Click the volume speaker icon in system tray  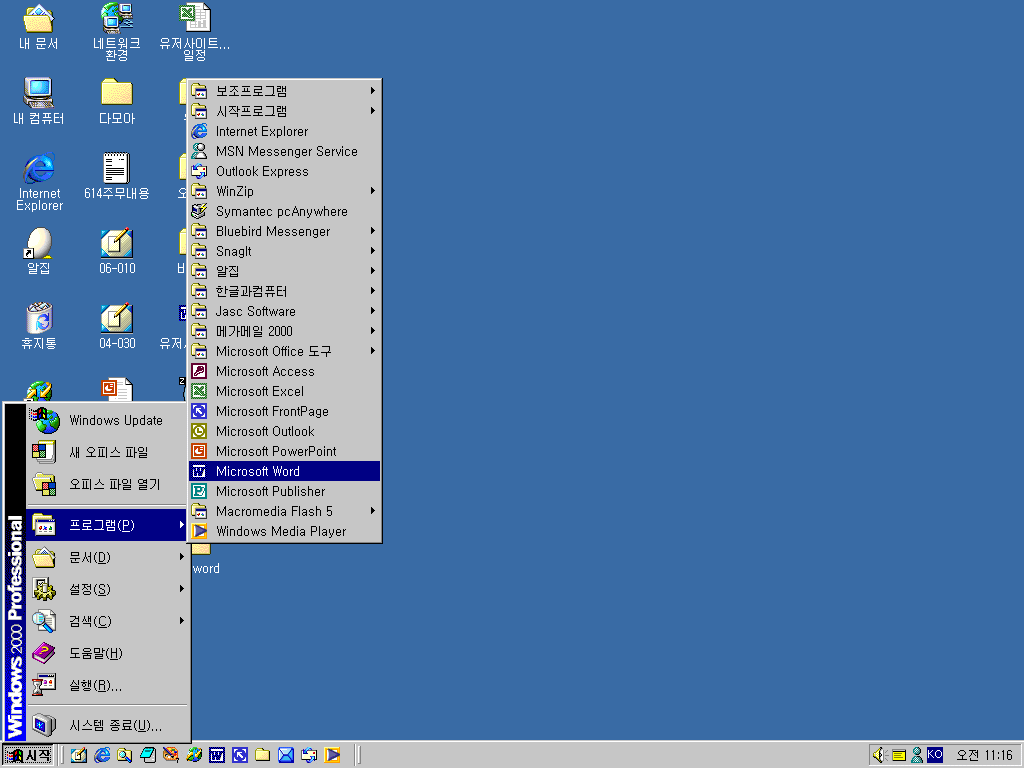880,755
